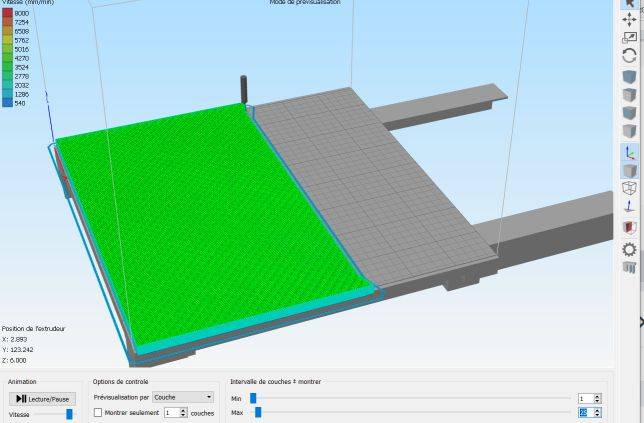Click the blue 540 speed legend swatch
The height and width of the screenshot is (423, 644).
tap(7, 103)
